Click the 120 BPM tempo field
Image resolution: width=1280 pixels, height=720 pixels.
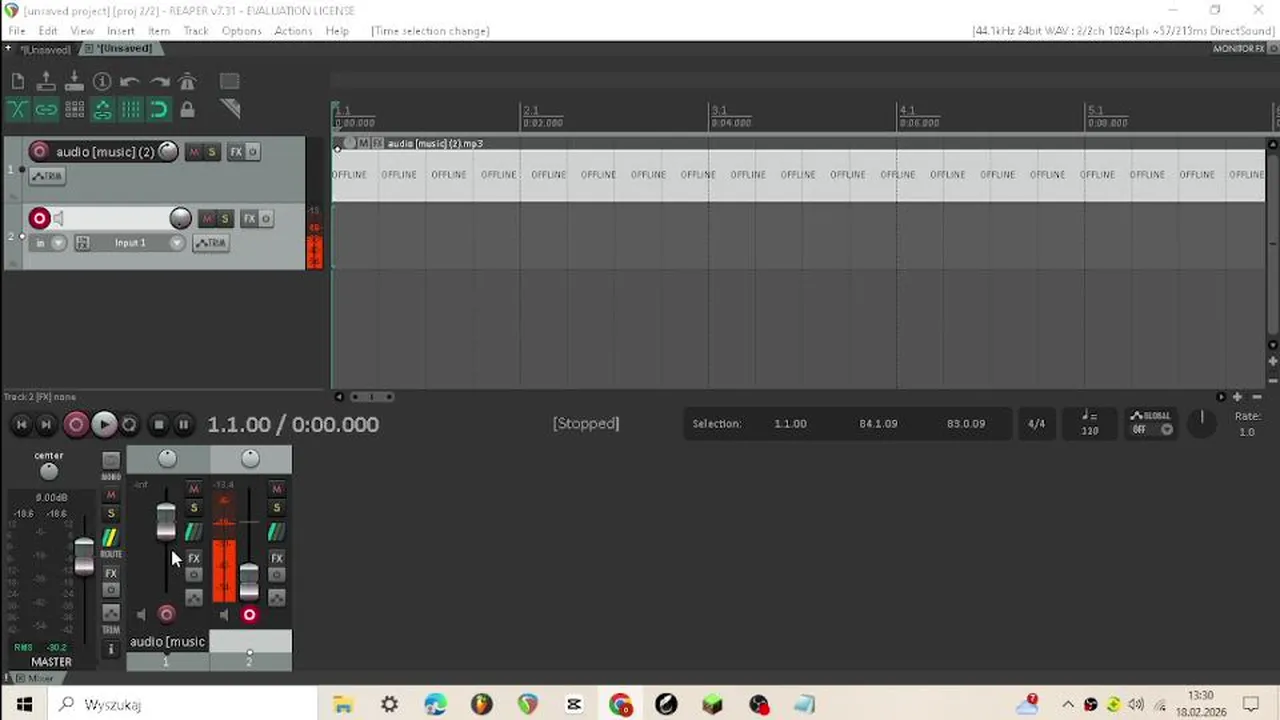point(1089,424)
